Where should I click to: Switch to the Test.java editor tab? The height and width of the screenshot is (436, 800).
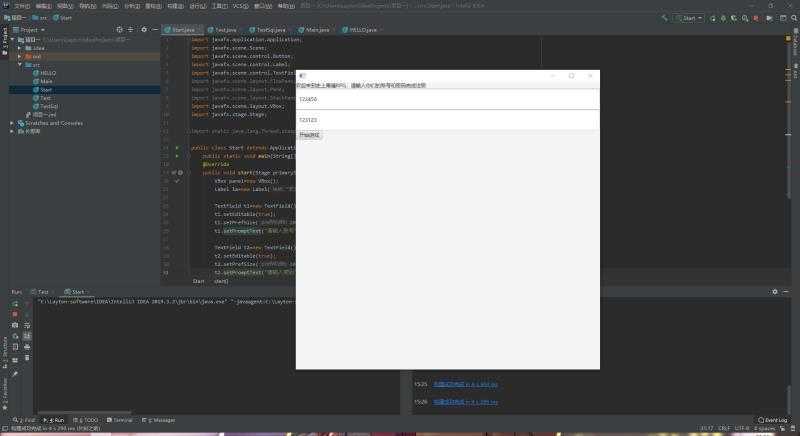[222, 30]
